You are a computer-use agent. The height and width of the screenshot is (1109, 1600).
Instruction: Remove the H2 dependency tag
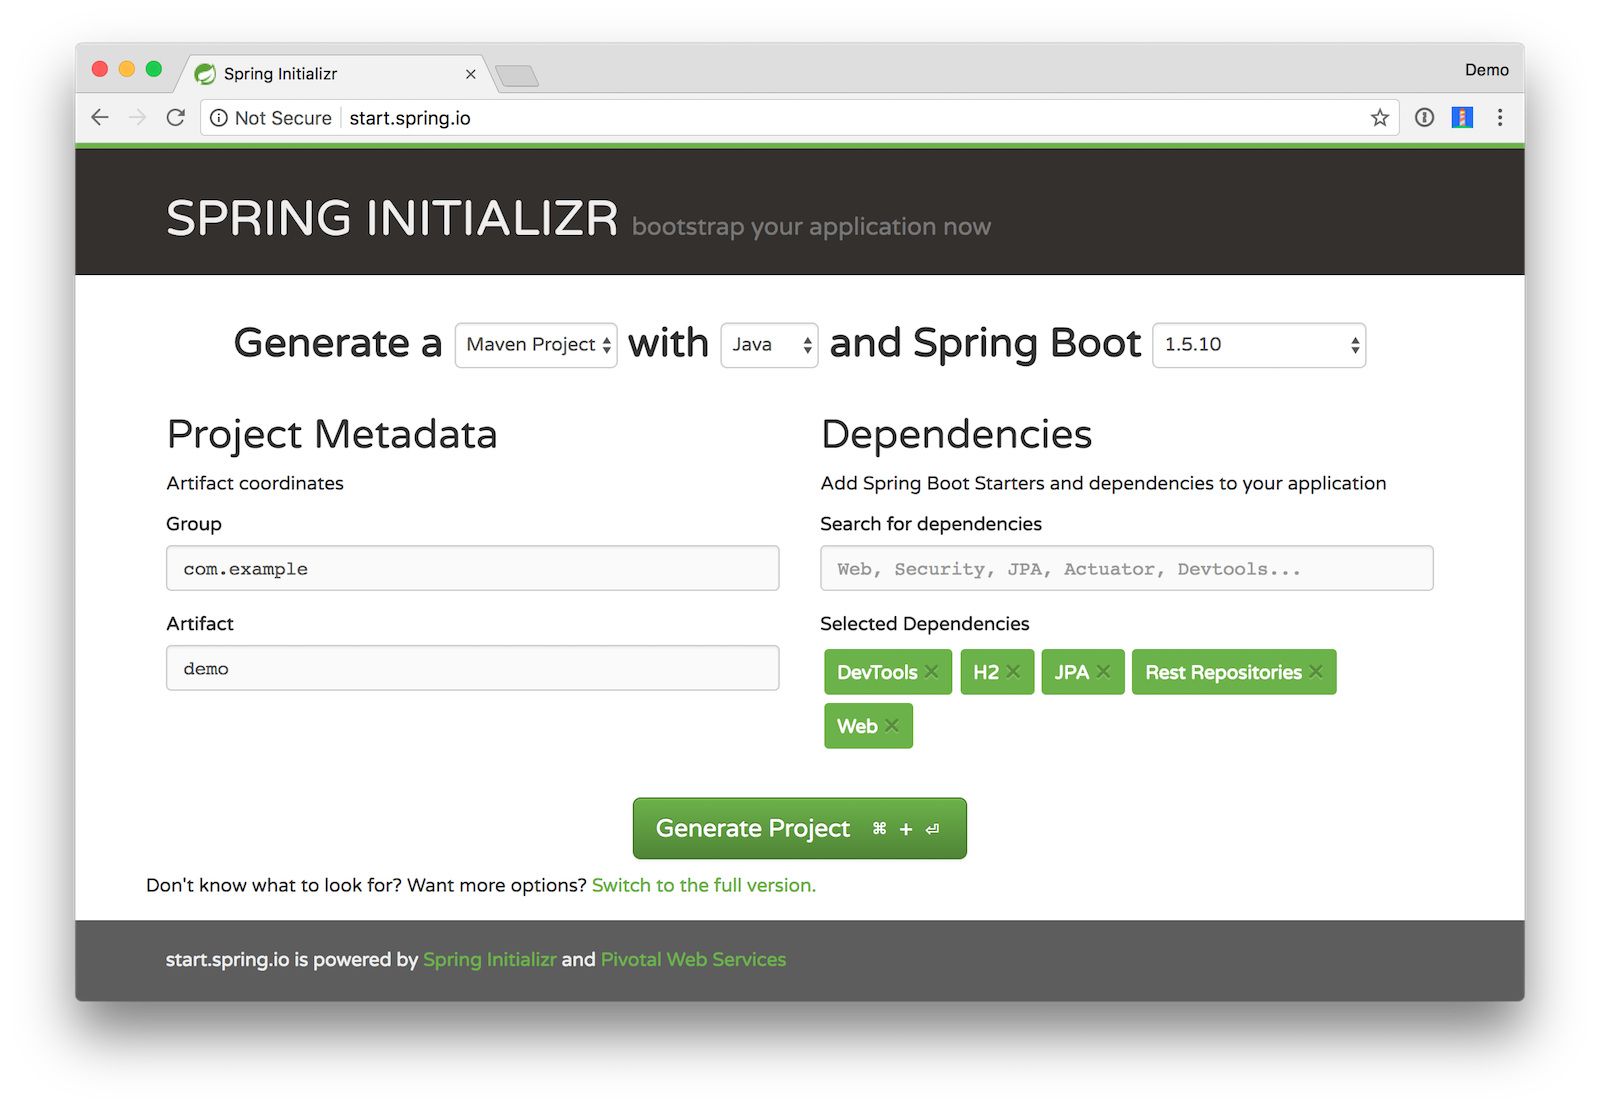tap(1013, 672)
